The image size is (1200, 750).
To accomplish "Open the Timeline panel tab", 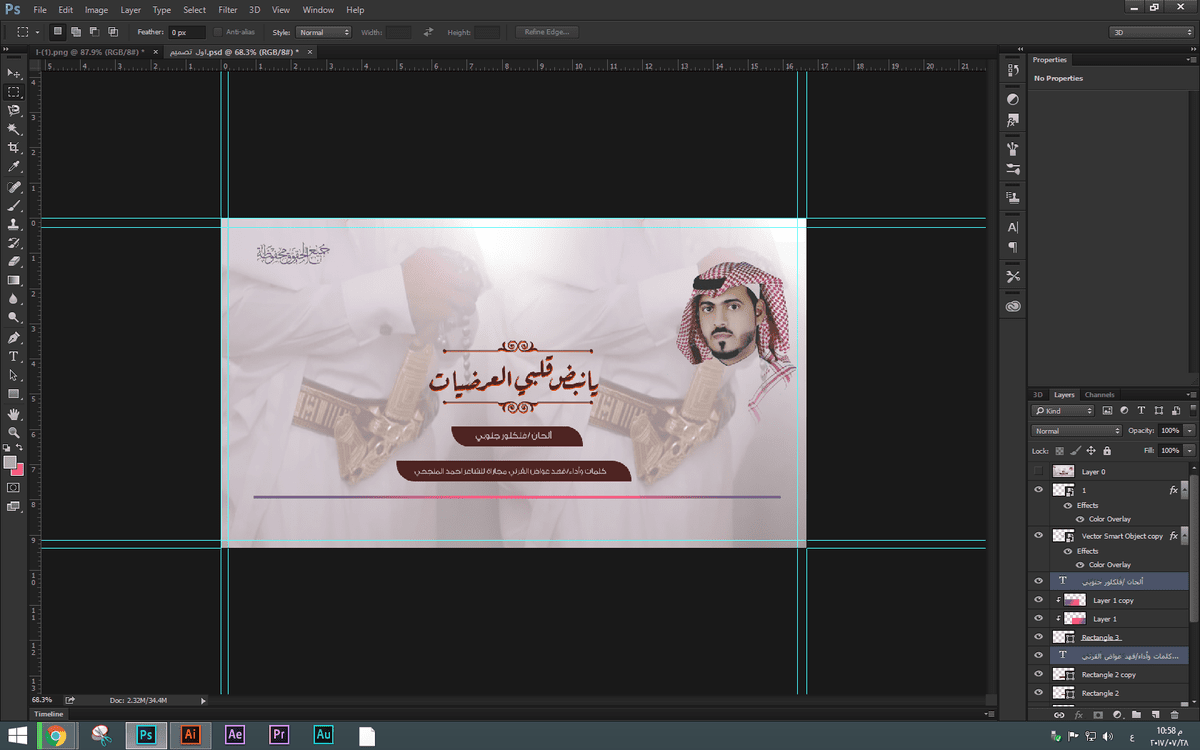I will click(48, 714).
